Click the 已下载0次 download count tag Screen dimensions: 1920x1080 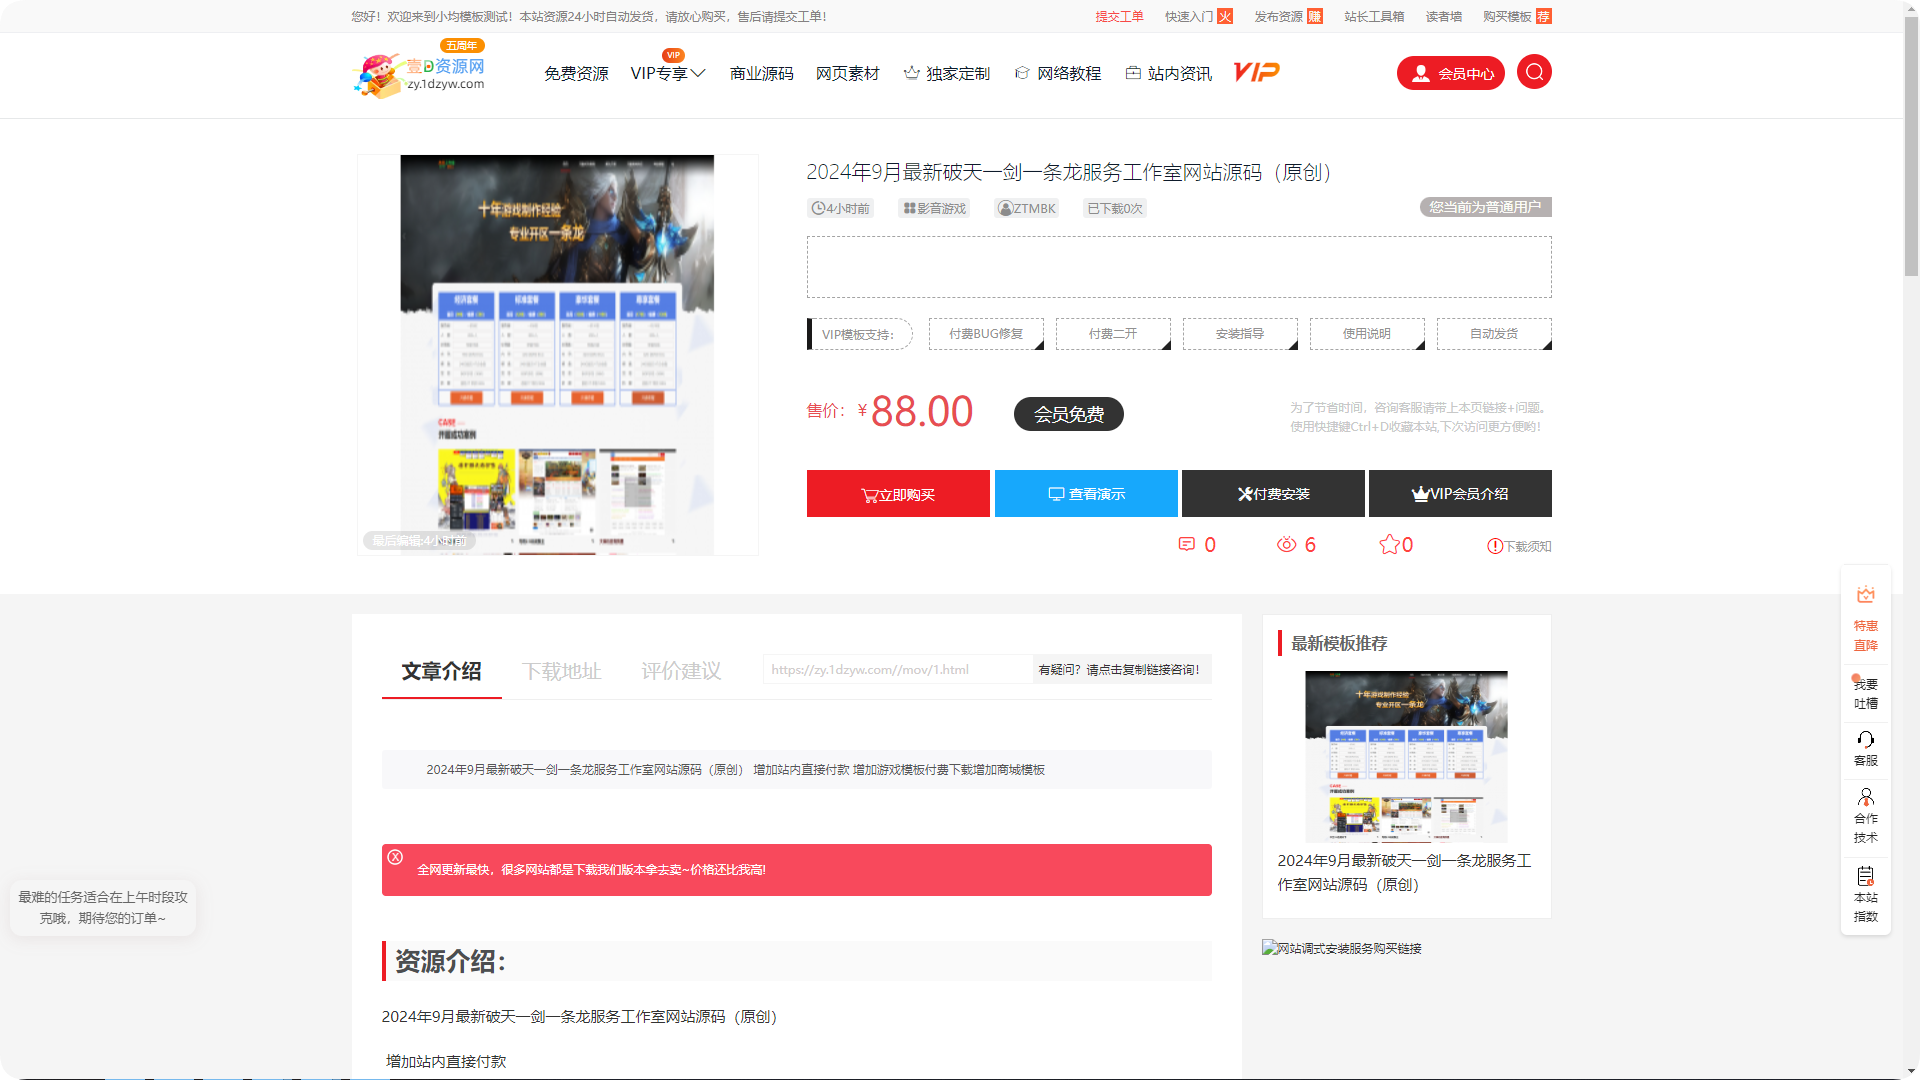(1115, 208)
